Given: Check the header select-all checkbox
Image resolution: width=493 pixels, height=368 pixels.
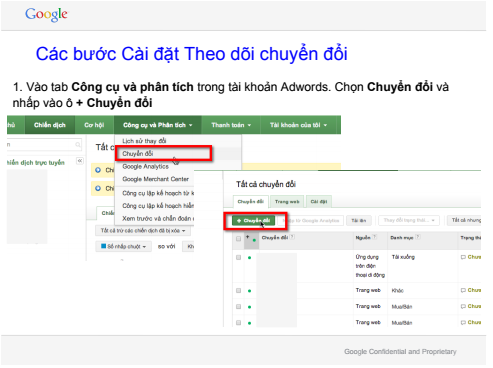Looking at the screenshot, I should point(238,239).
